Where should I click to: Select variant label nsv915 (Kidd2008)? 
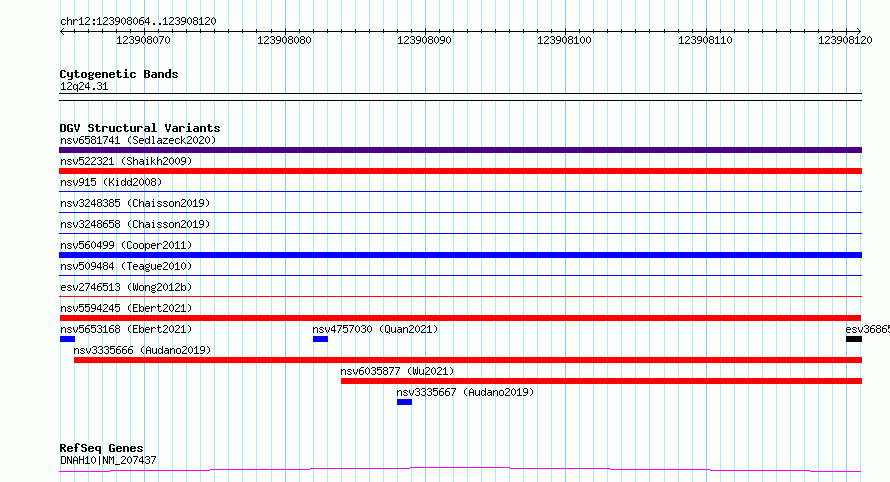point(111,182)
